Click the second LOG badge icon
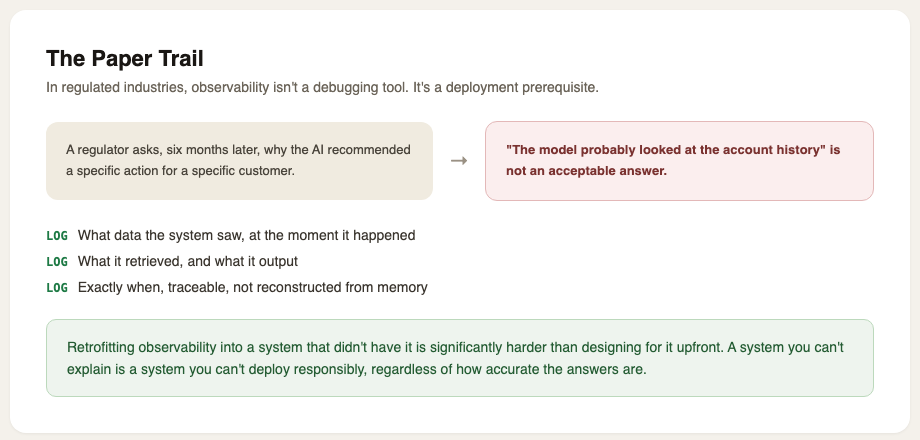 coord(57,262)
